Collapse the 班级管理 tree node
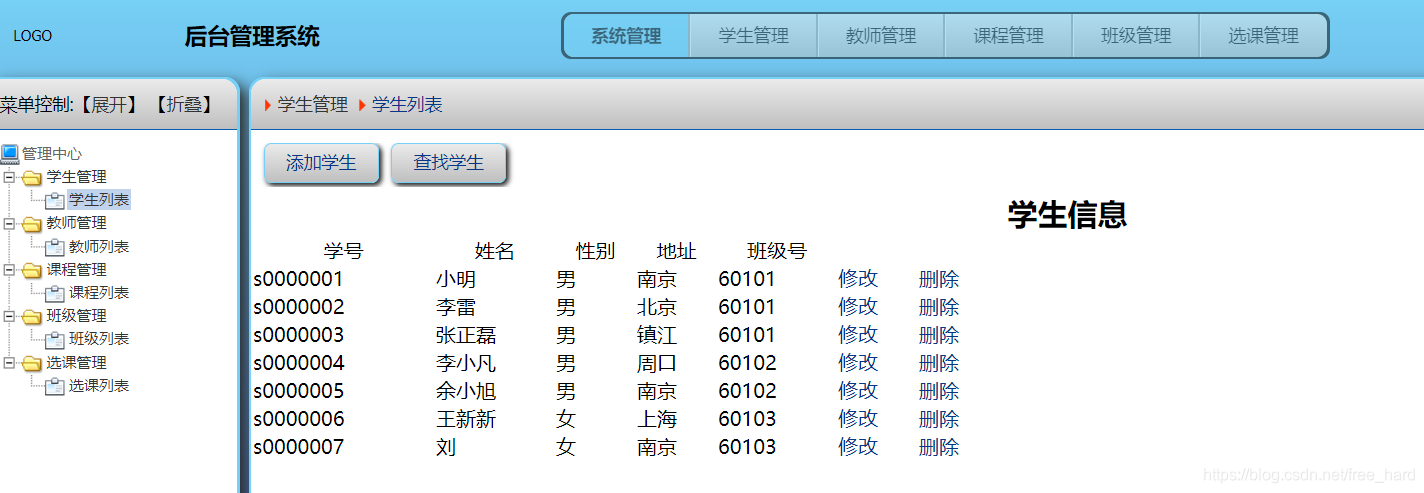Image resolution: width=1424 pixels, height=493 pixels. coord(9,316)
